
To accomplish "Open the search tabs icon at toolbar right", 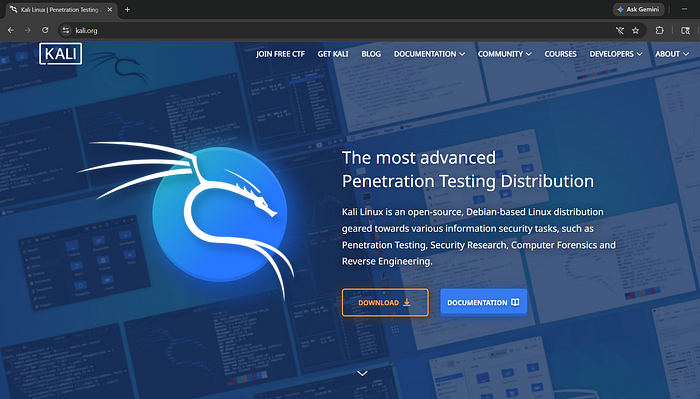I will click(x=685, y=30).
